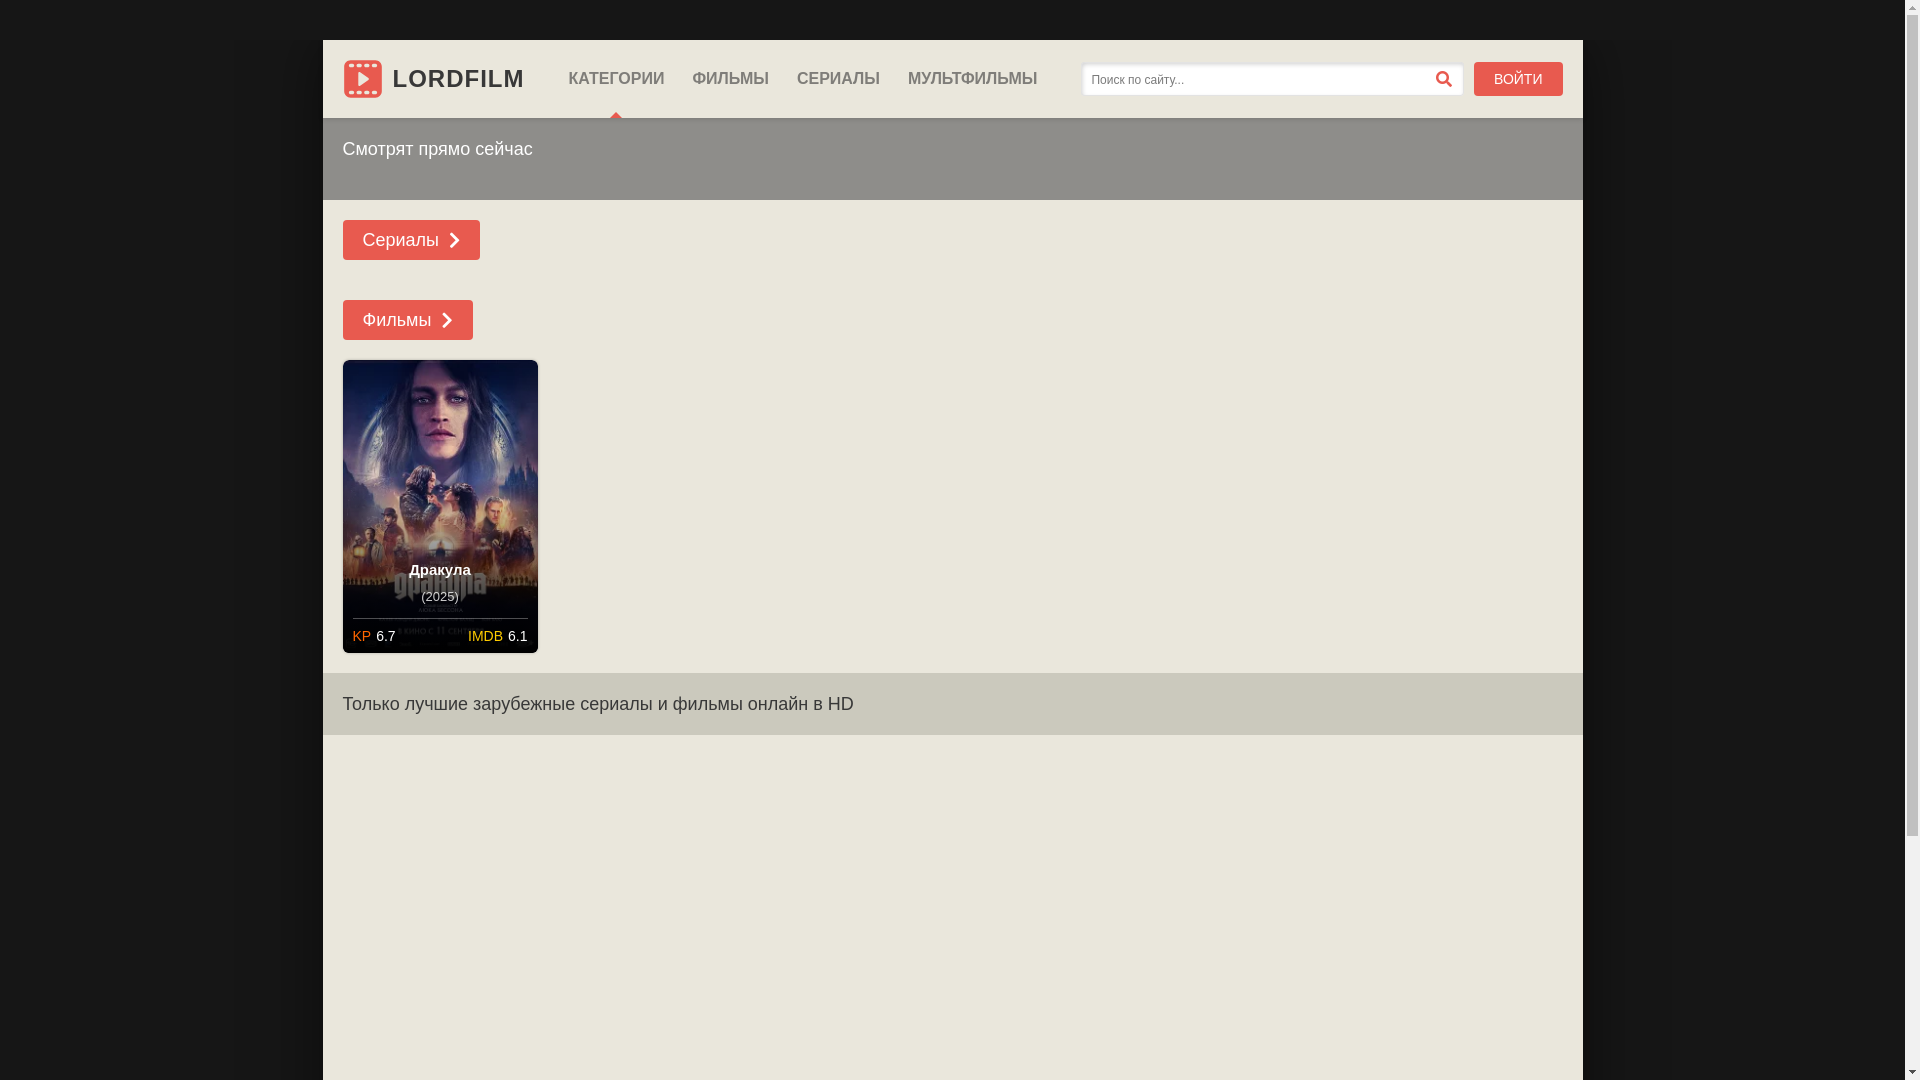The image size is (1920, 1080).
Task: Click the IMDB 6.1 rating
Action: [x=497, y=636]
